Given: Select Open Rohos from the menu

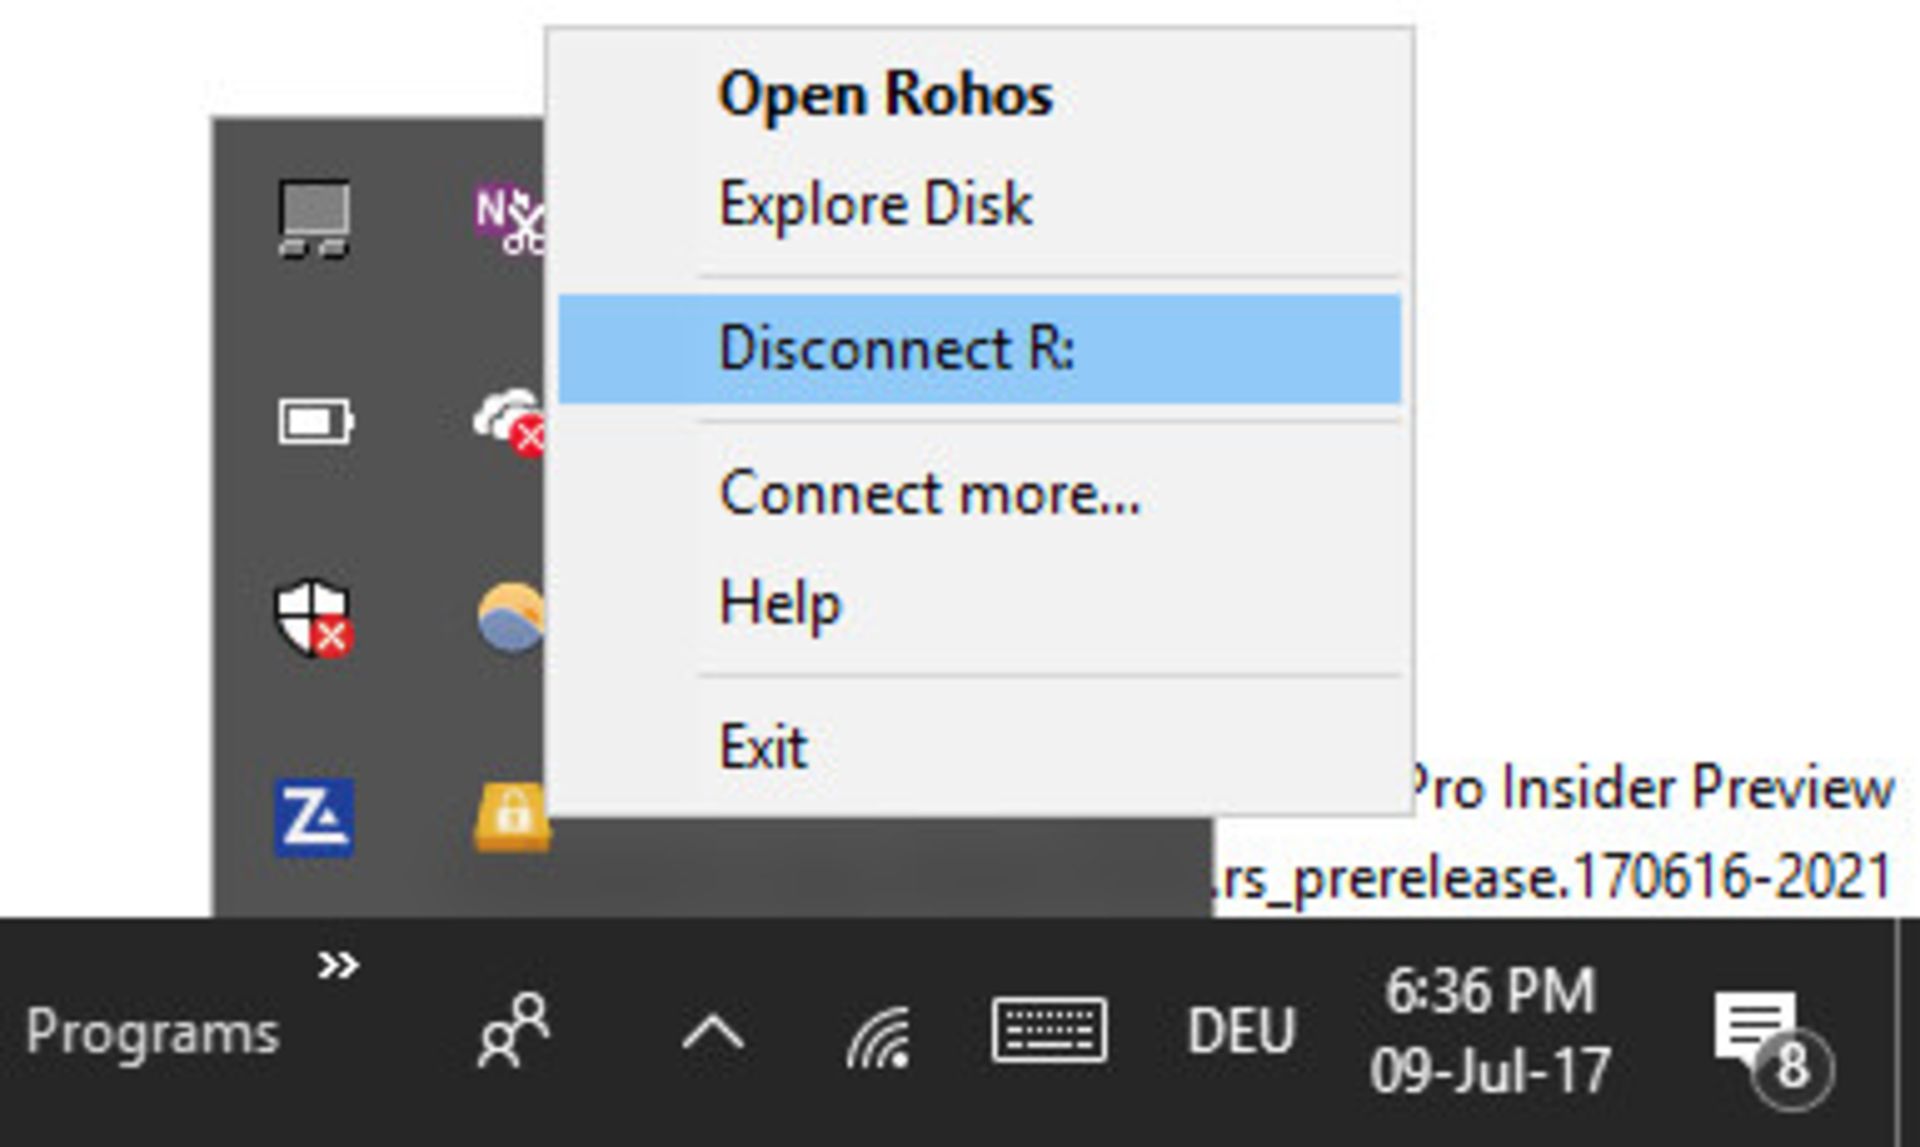Looking at the screenshot, I should click(886, 93).
